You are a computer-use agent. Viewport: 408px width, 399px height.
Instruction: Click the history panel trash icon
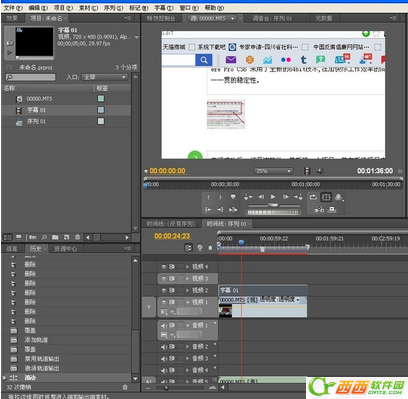[125, 387]
